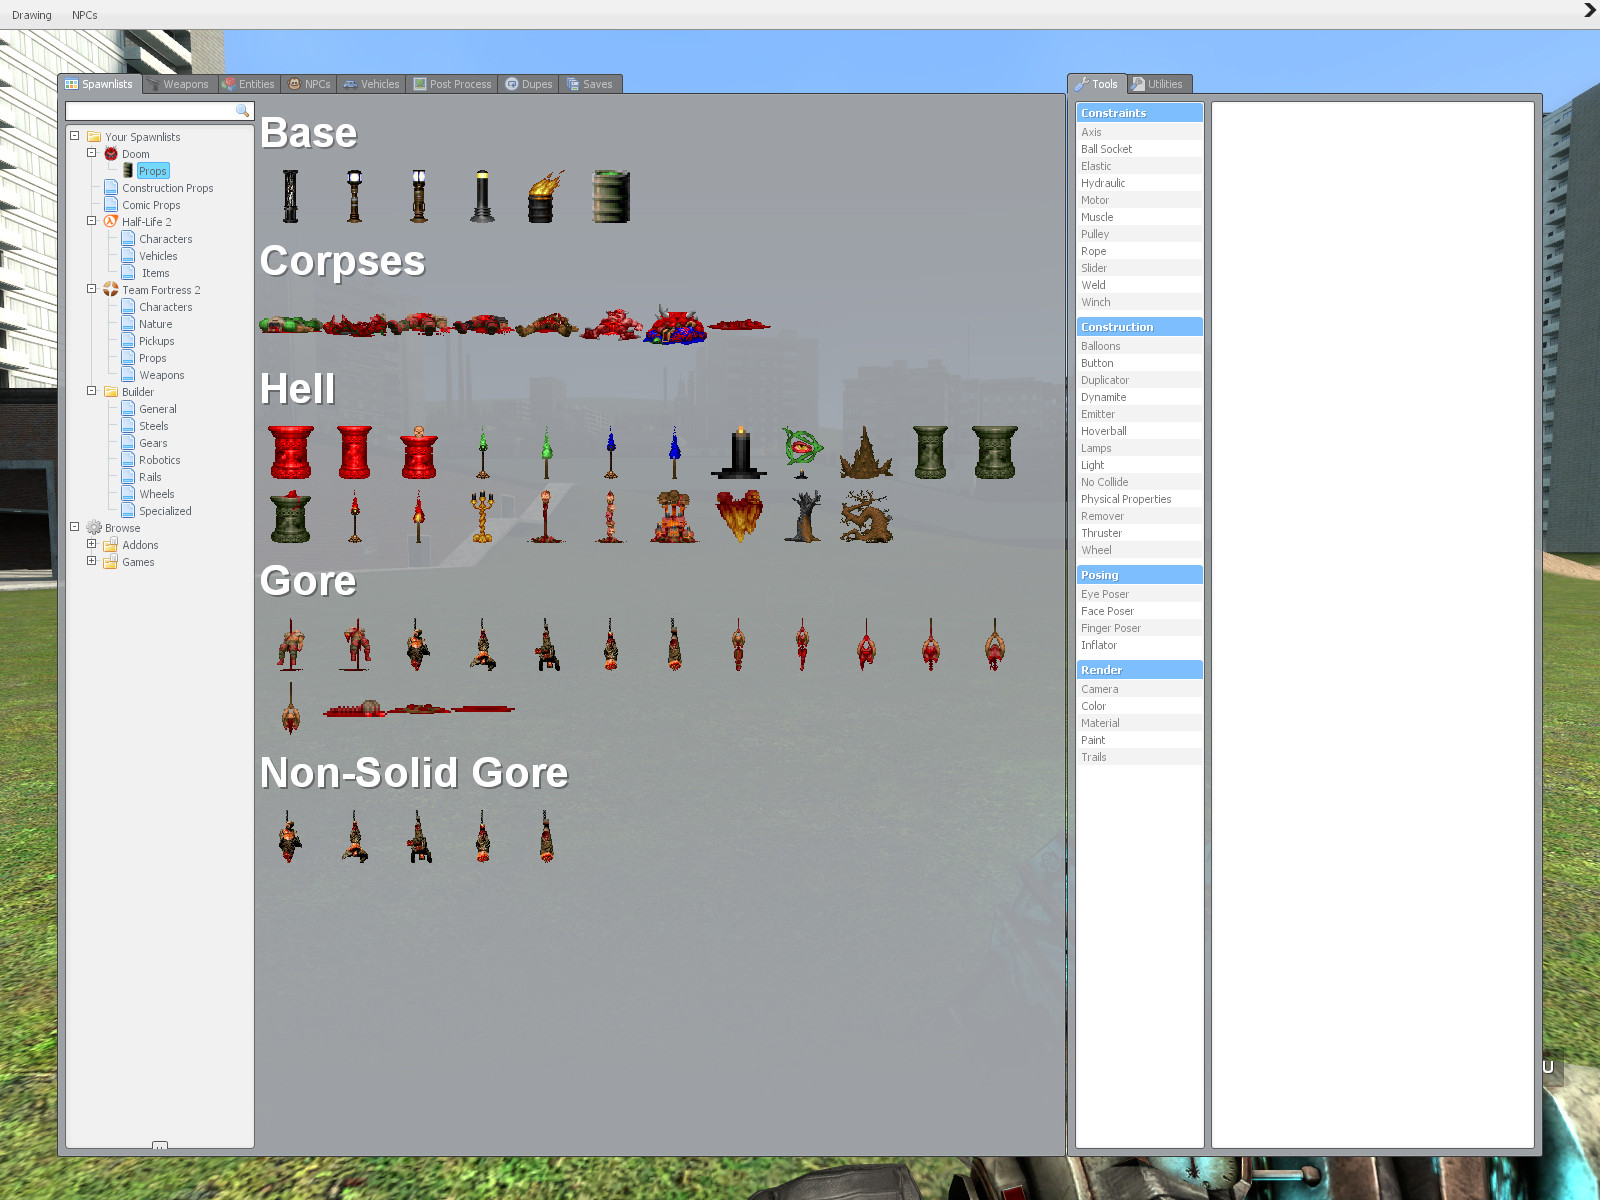Spawn the gold candelabra prop
Screen dimensions: 1600x1200
pos(482,517)
